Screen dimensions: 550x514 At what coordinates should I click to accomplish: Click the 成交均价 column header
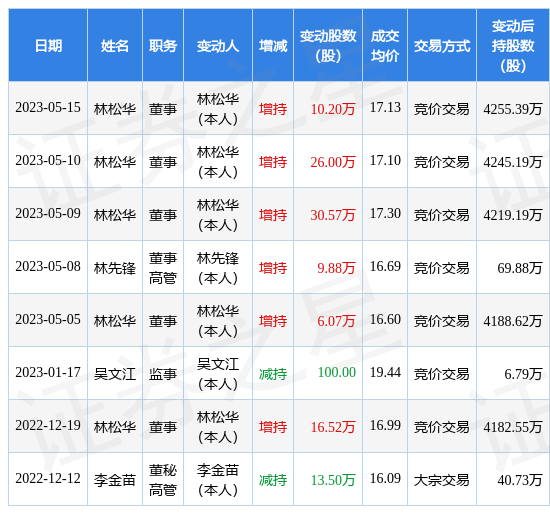385,46
